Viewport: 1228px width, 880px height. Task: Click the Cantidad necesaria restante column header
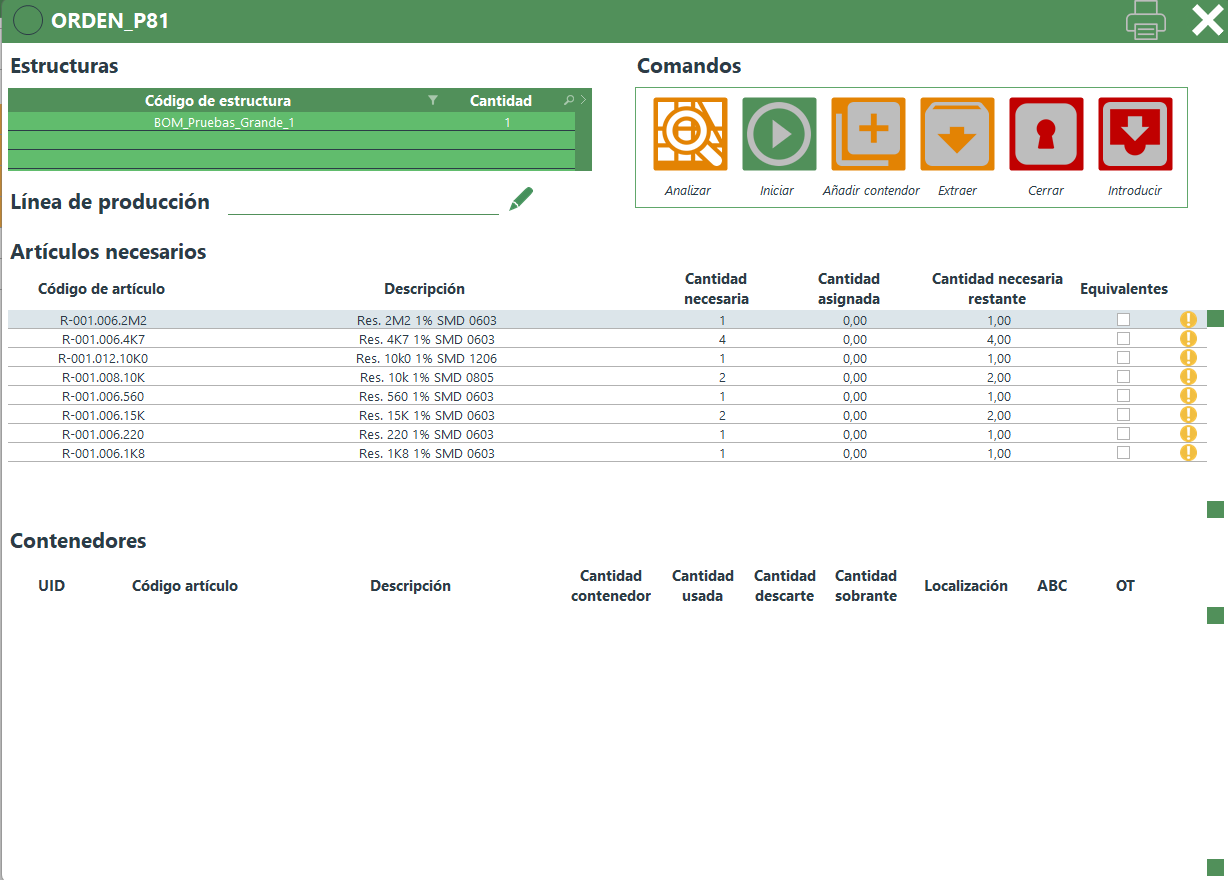996,289
